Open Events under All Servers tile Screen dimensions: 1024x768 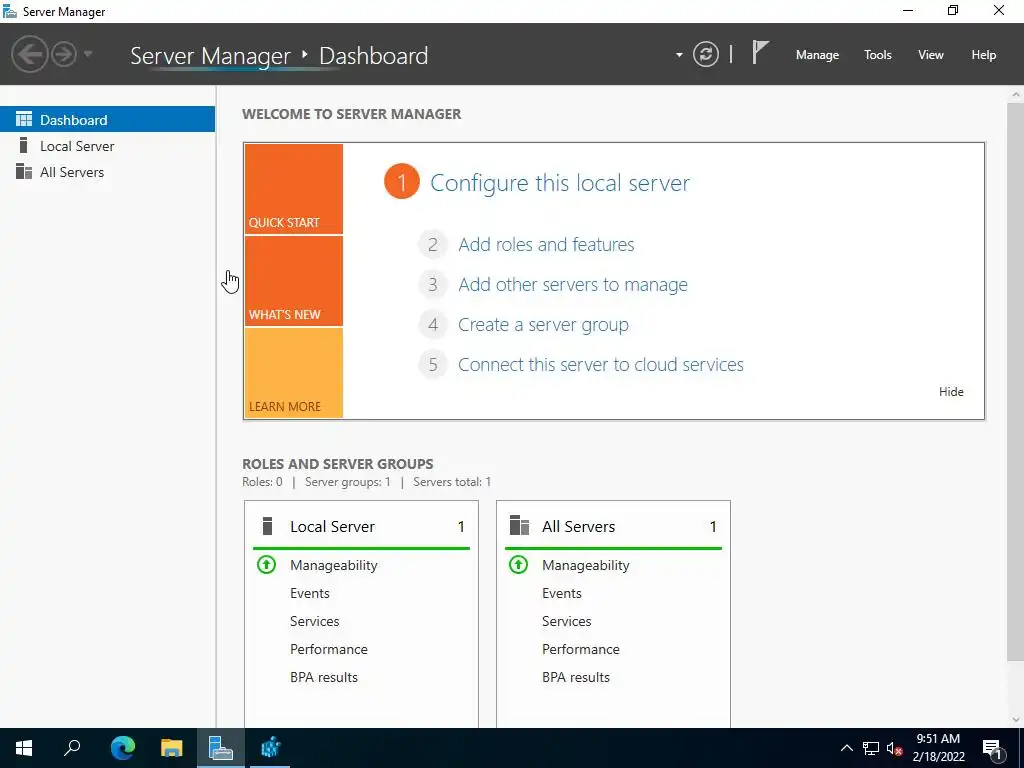562,593
